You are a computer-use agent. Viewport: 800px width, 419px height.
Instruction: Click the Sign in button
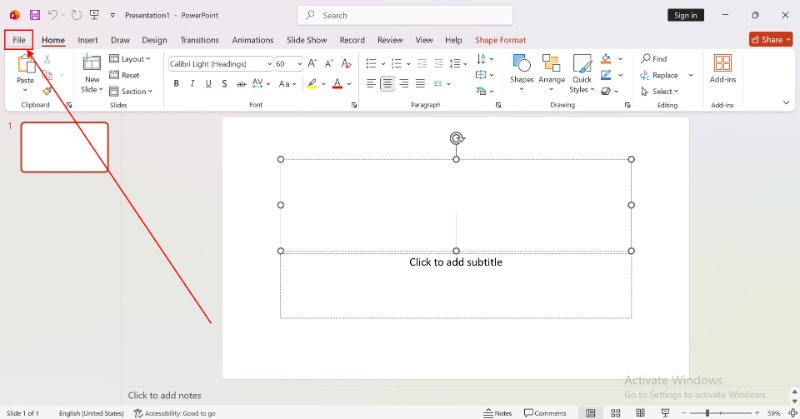685,15
